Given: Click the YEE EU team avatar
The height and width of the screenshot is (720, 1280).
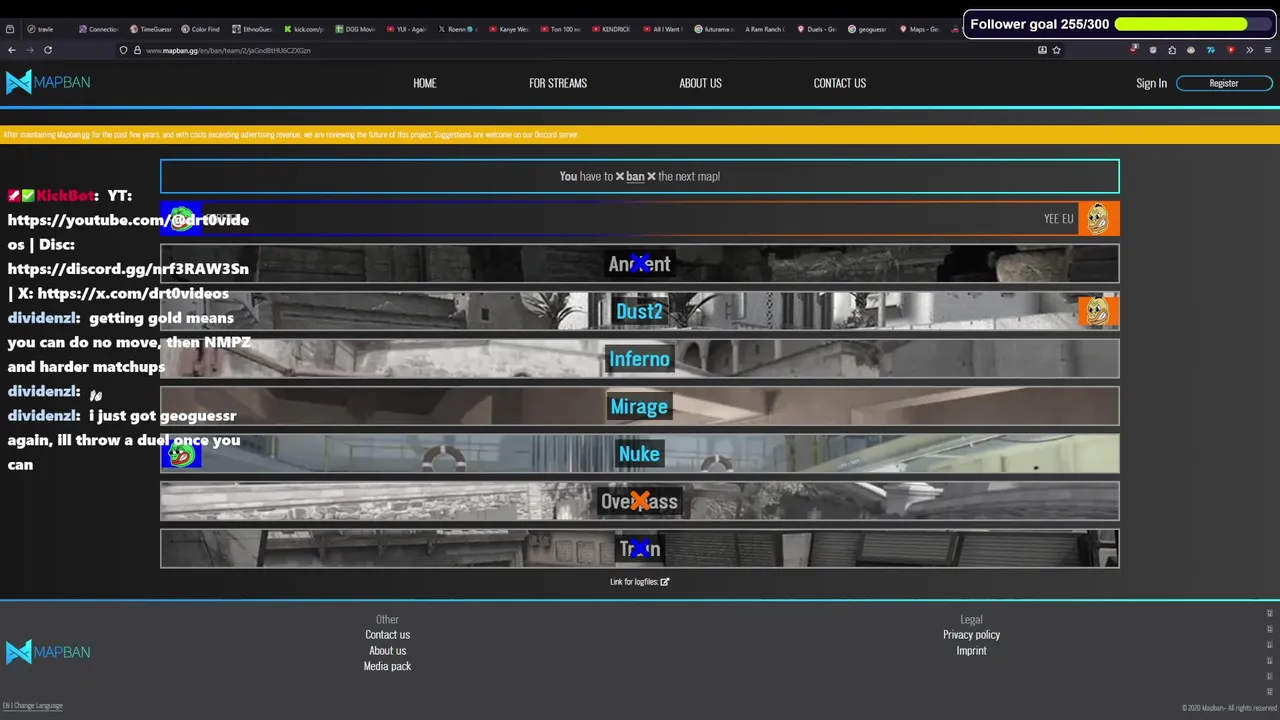Looking at the screenshot, I should pyautogui.click(x=1098, y=218).
